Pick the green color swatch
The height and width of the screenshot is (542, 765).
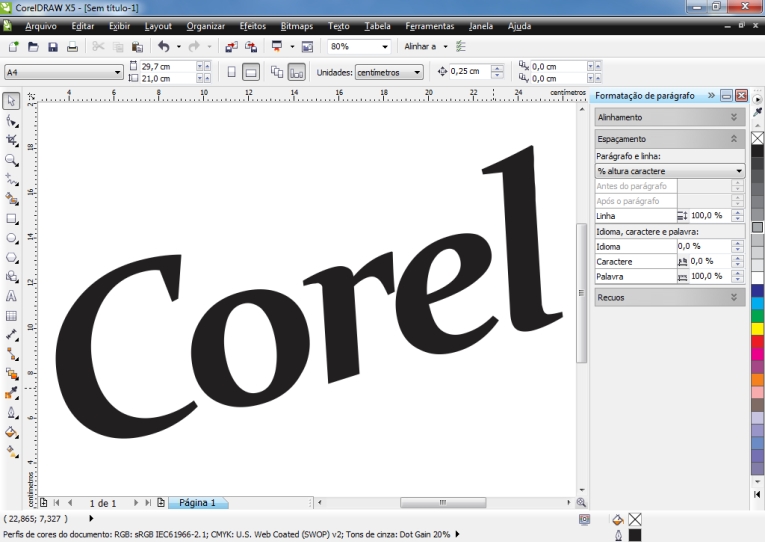tap(757, 316)
